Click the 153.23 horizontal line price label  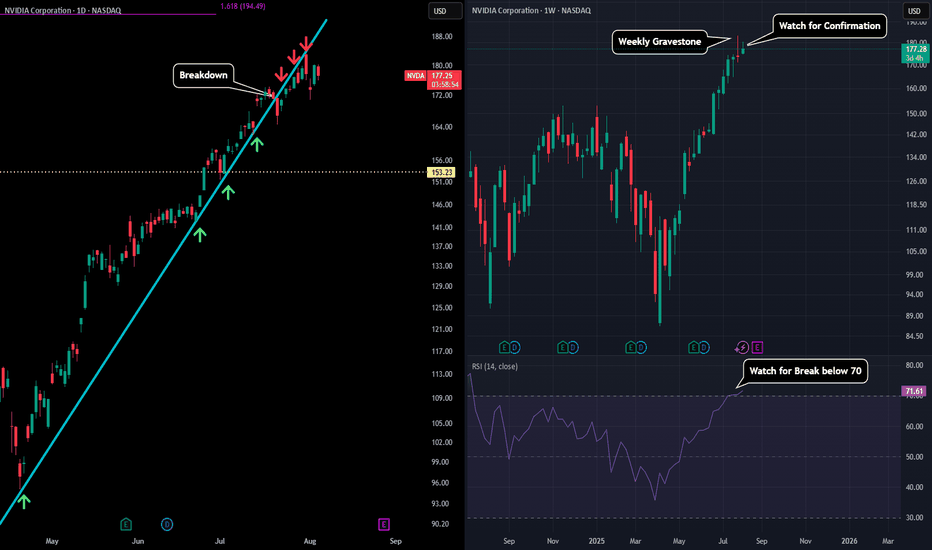point(442,172)
